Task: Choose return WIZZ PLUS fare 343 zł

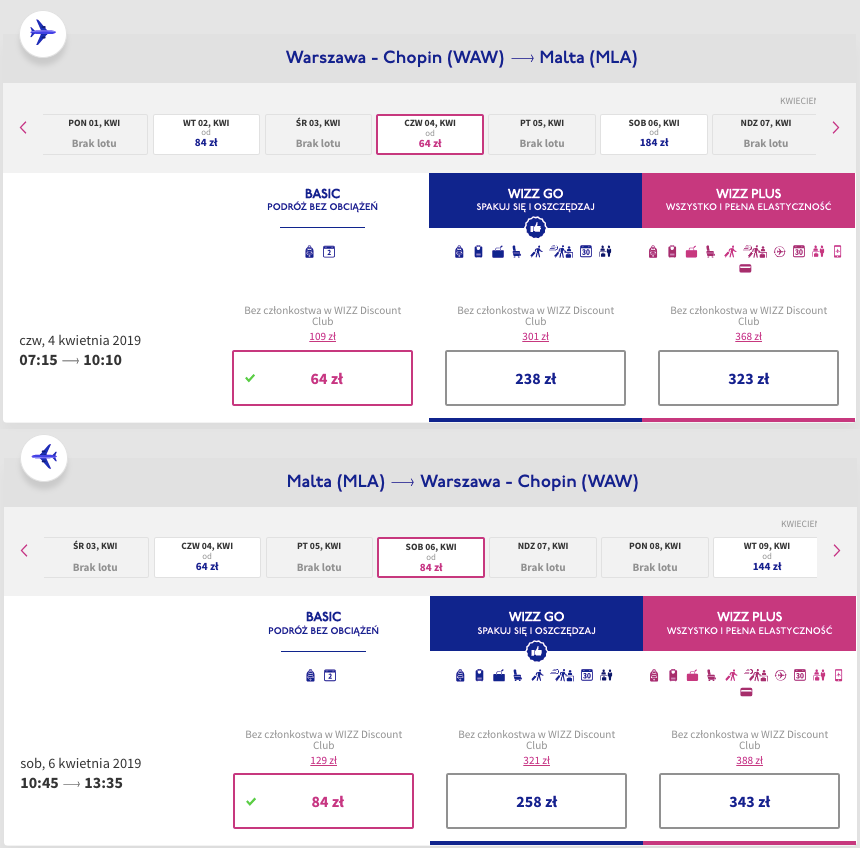Action: pos(749,801)
